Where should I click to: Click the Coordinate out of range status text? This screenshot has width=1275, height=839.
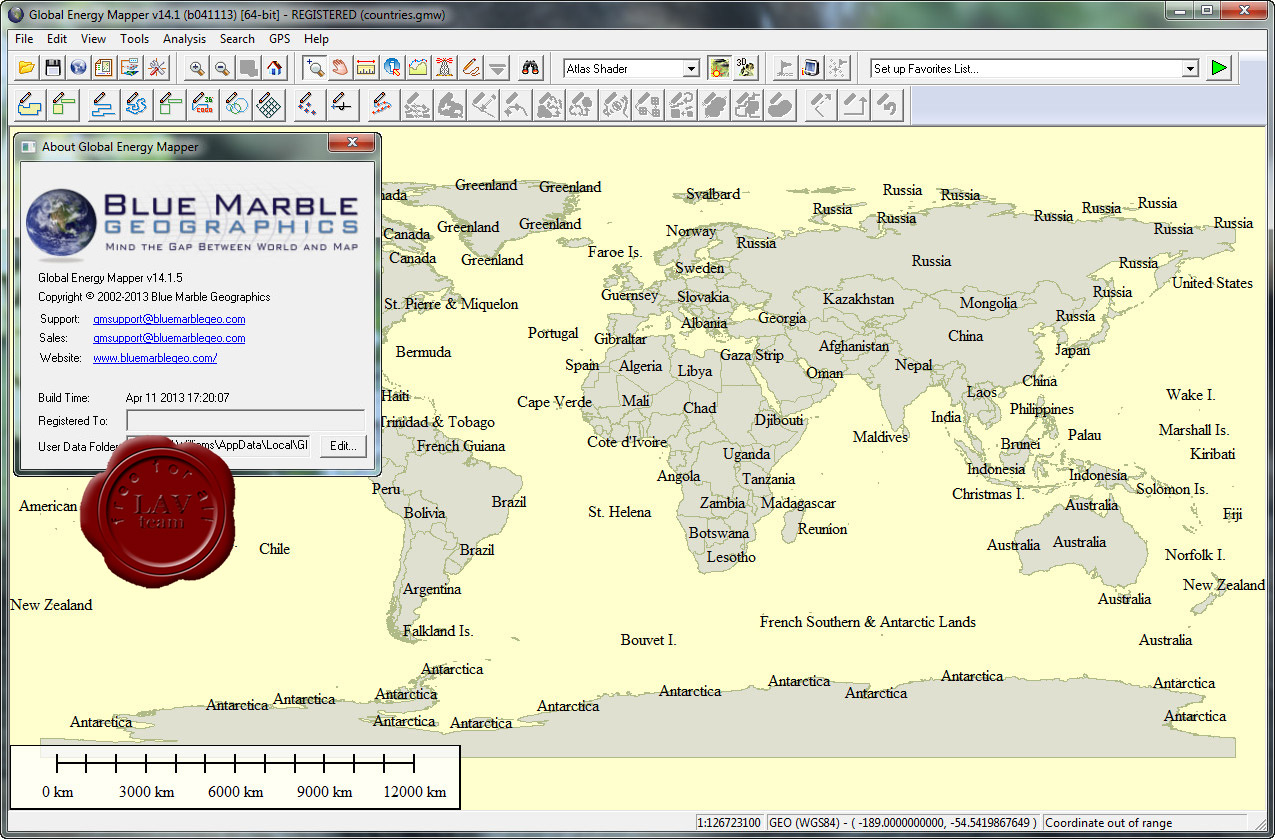tap(1108, 823)
